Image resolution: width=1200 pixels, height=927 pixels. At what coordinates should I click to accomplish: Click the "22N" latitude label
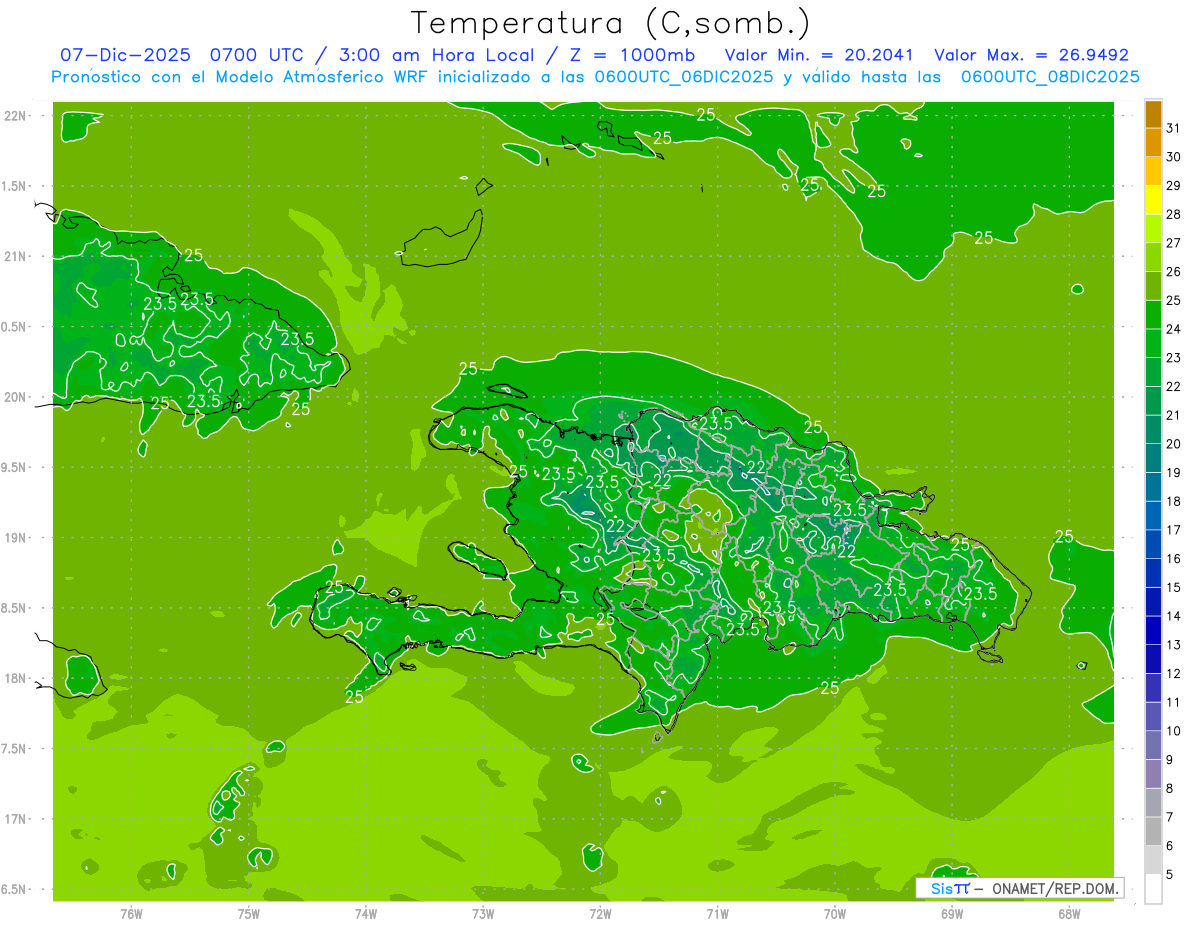click(16, 116)
